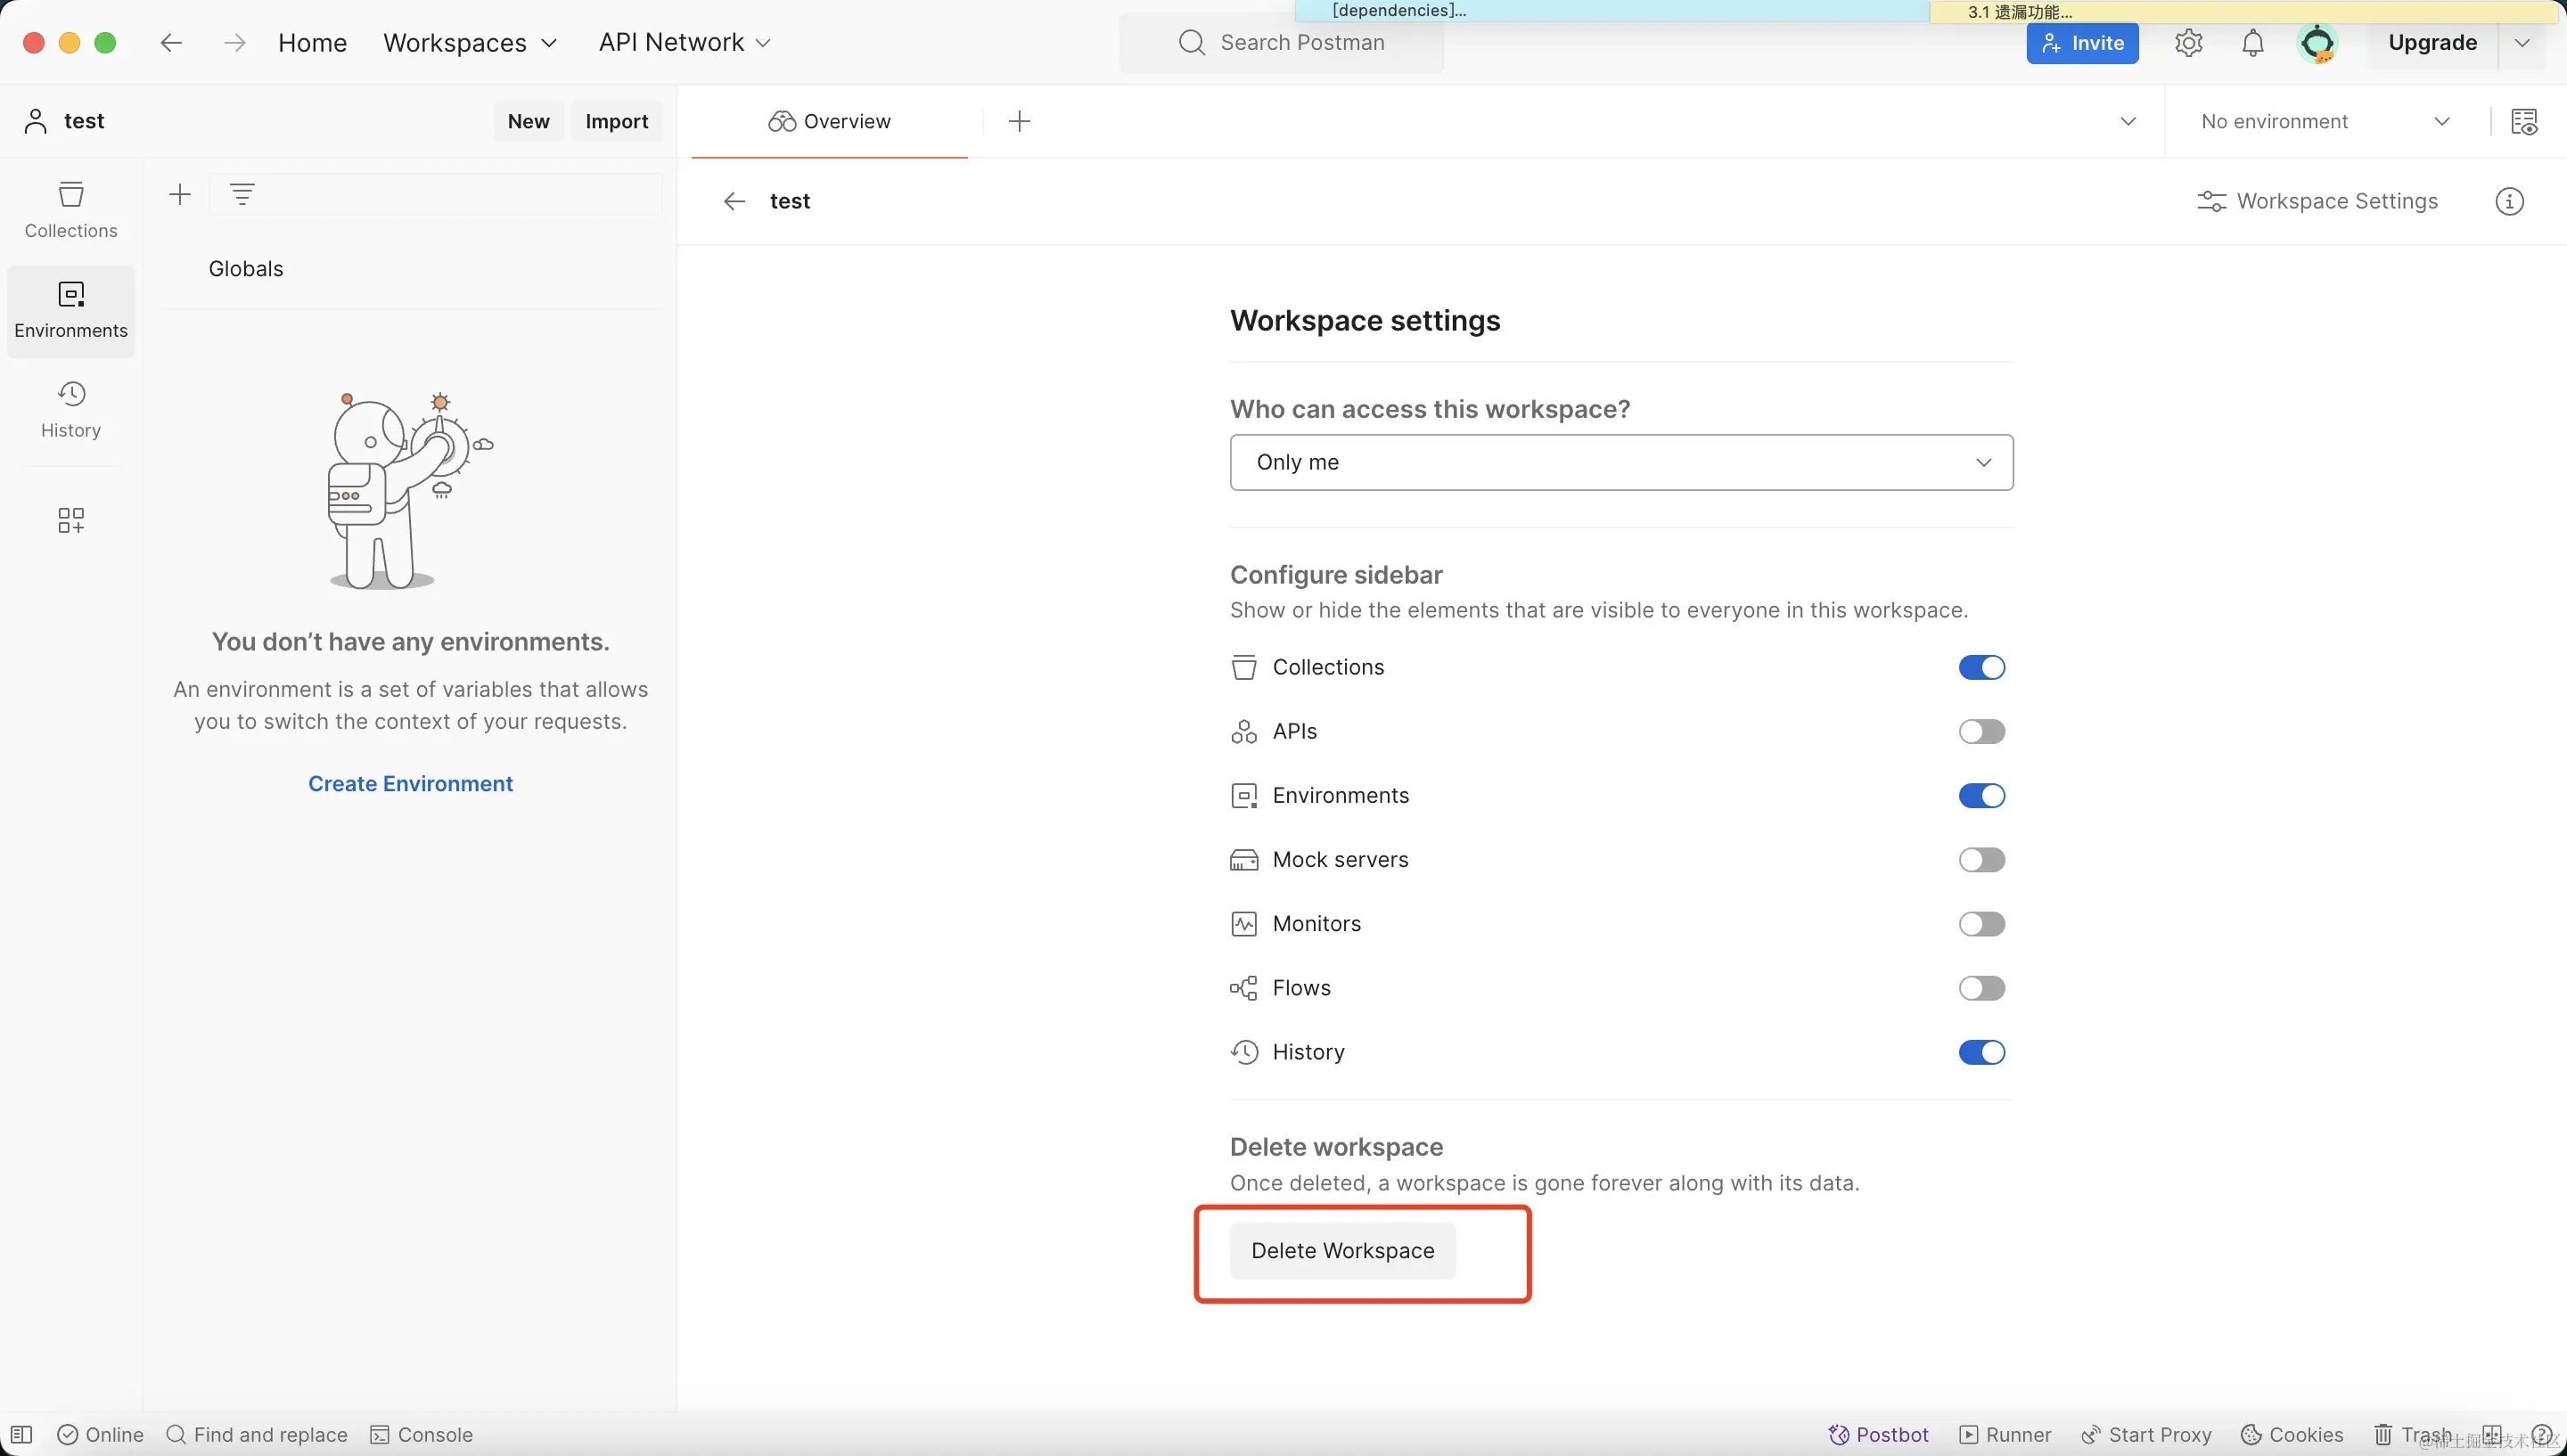Expand the 'Only me' access dropdown
This screenshot has height=1456, width=2567.
[x=1621, y=462]
